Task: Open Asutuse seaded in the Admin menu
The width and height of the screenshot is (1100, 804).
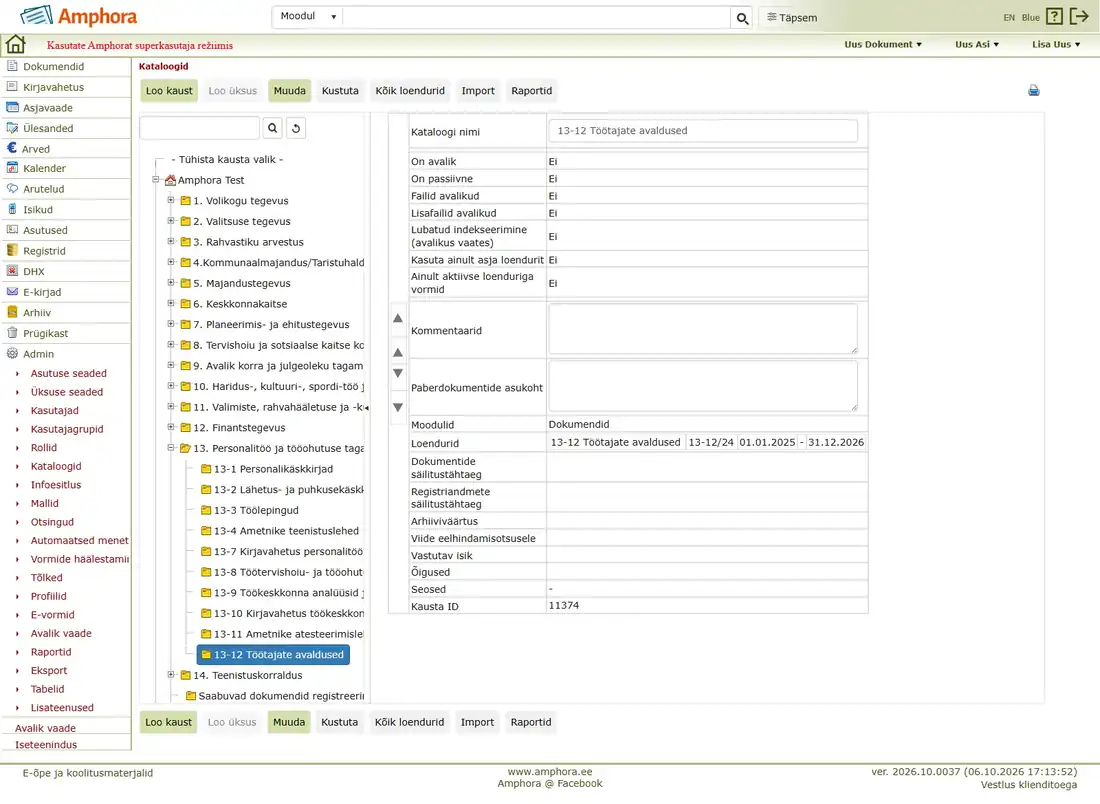Action: coord(69,373)
